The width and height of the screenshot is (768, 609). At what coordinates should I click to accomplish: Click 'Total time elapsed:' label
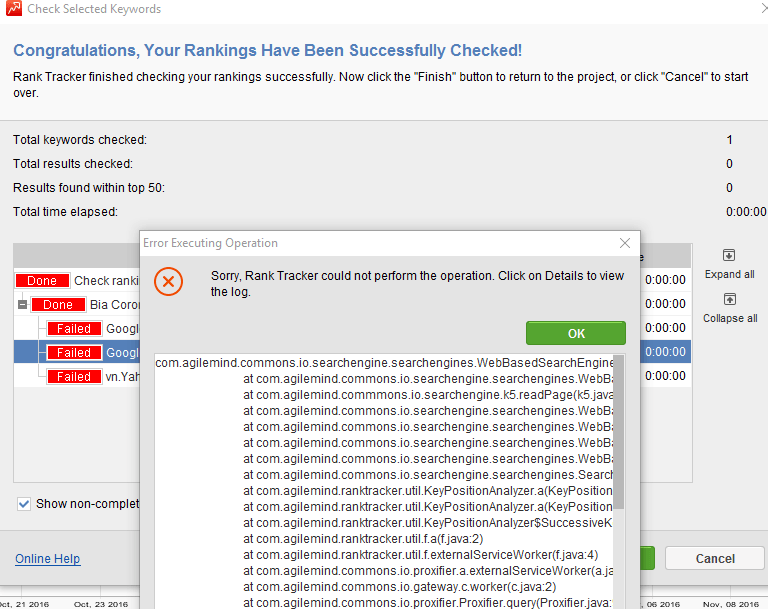tap(65, 212)
